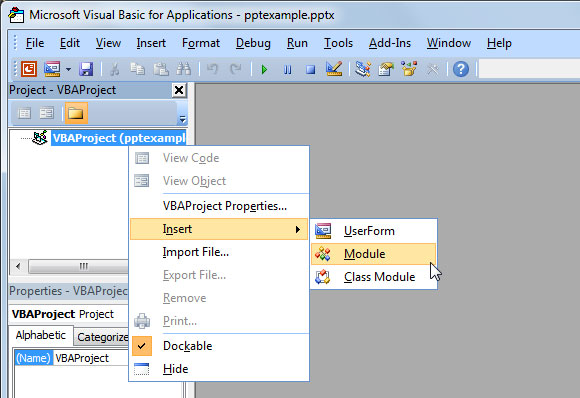Image resolution: width=580 pixels, height=398 pixels.
Task: Switch to Alphabetic properties tab
Action: [x=41, y=335]
